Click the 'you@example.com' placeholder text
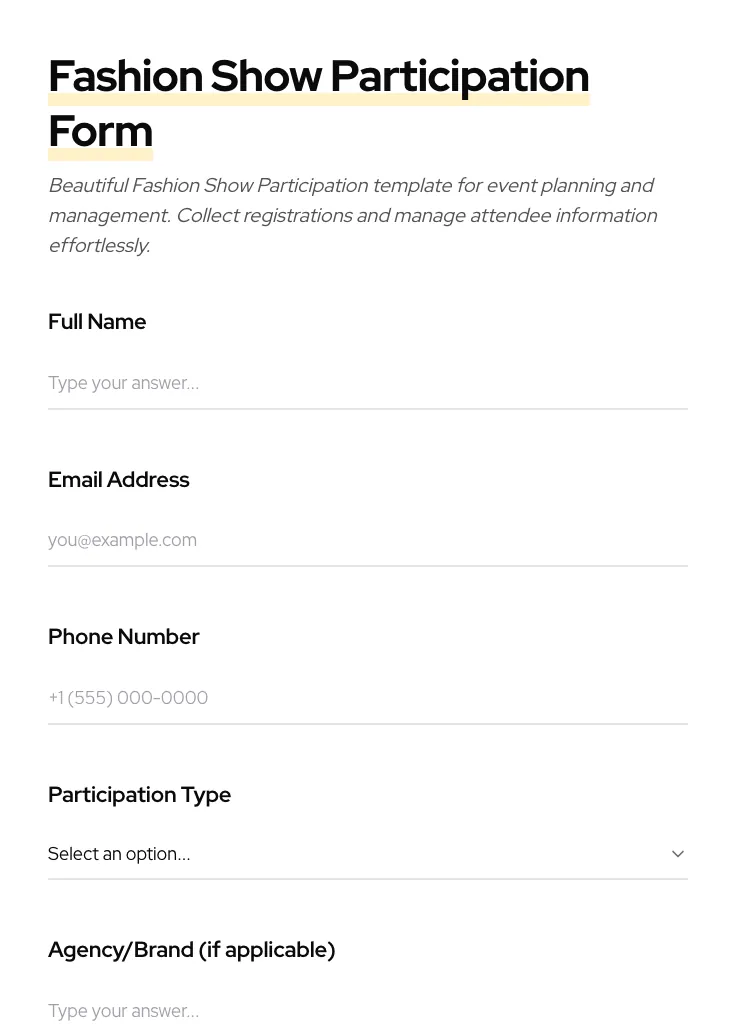 tap(122, 540)
